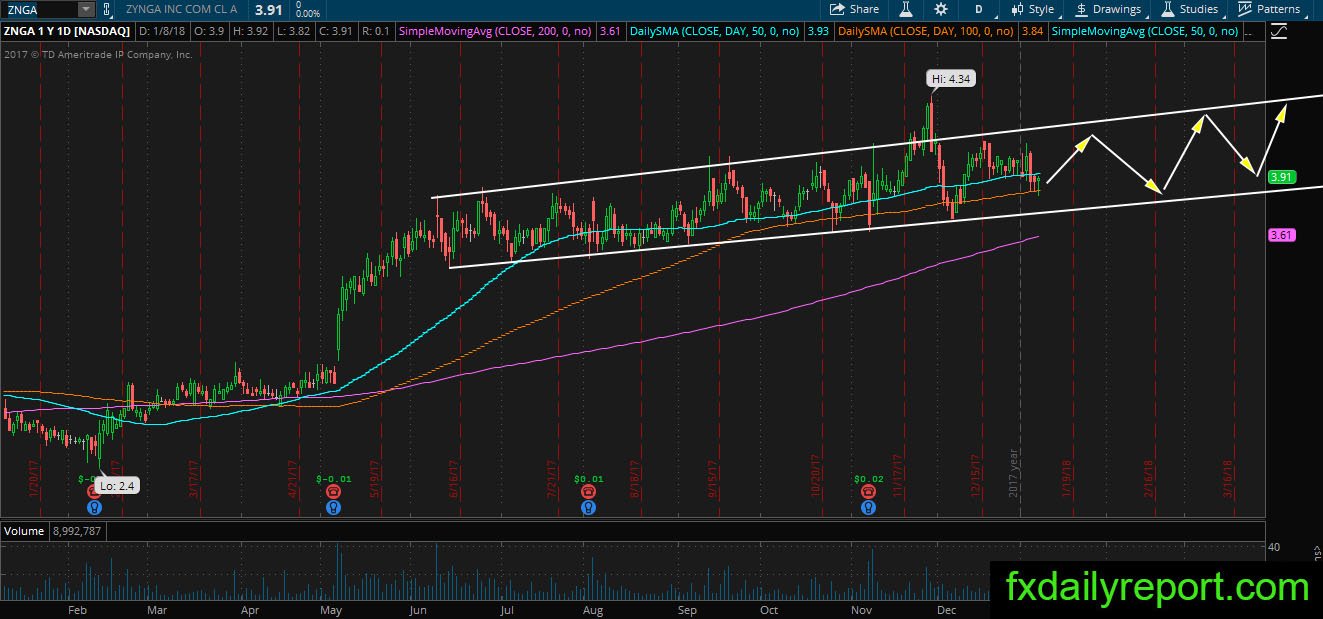Click the 6/16/17 expiration date marker

click(453, 479)
